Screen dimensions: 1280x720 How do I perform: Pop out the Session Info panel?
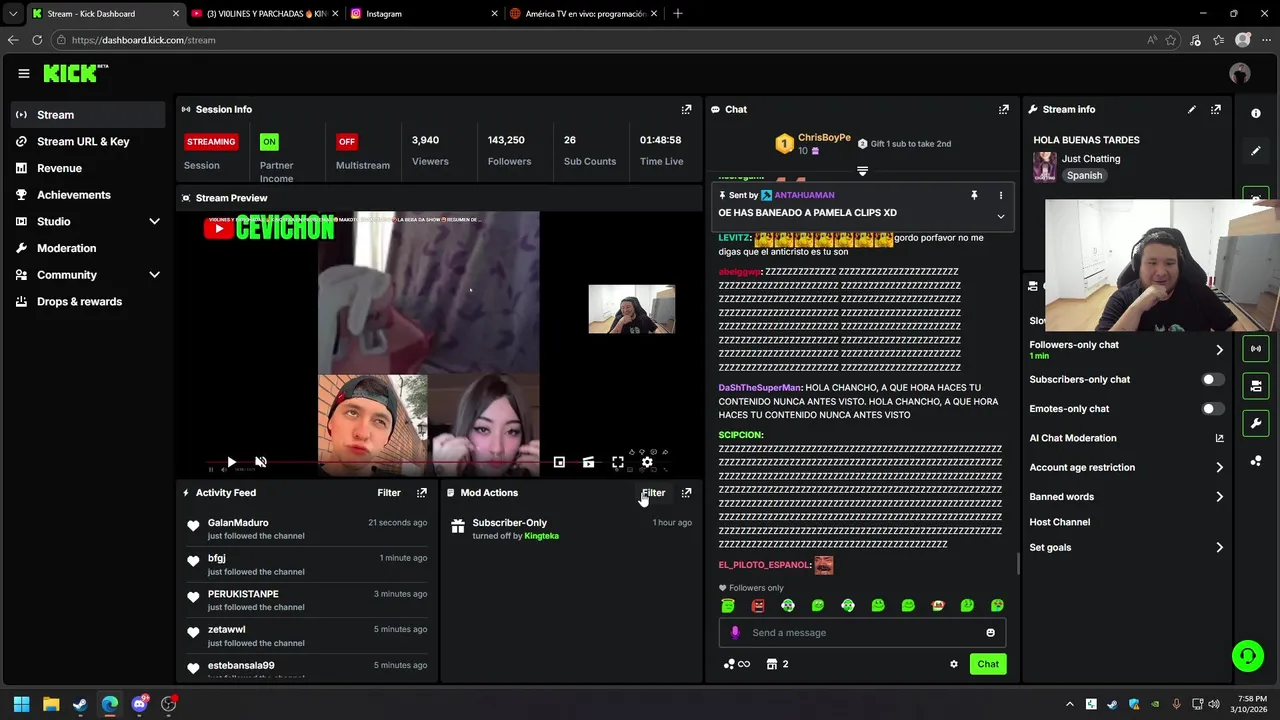[686, 109]
